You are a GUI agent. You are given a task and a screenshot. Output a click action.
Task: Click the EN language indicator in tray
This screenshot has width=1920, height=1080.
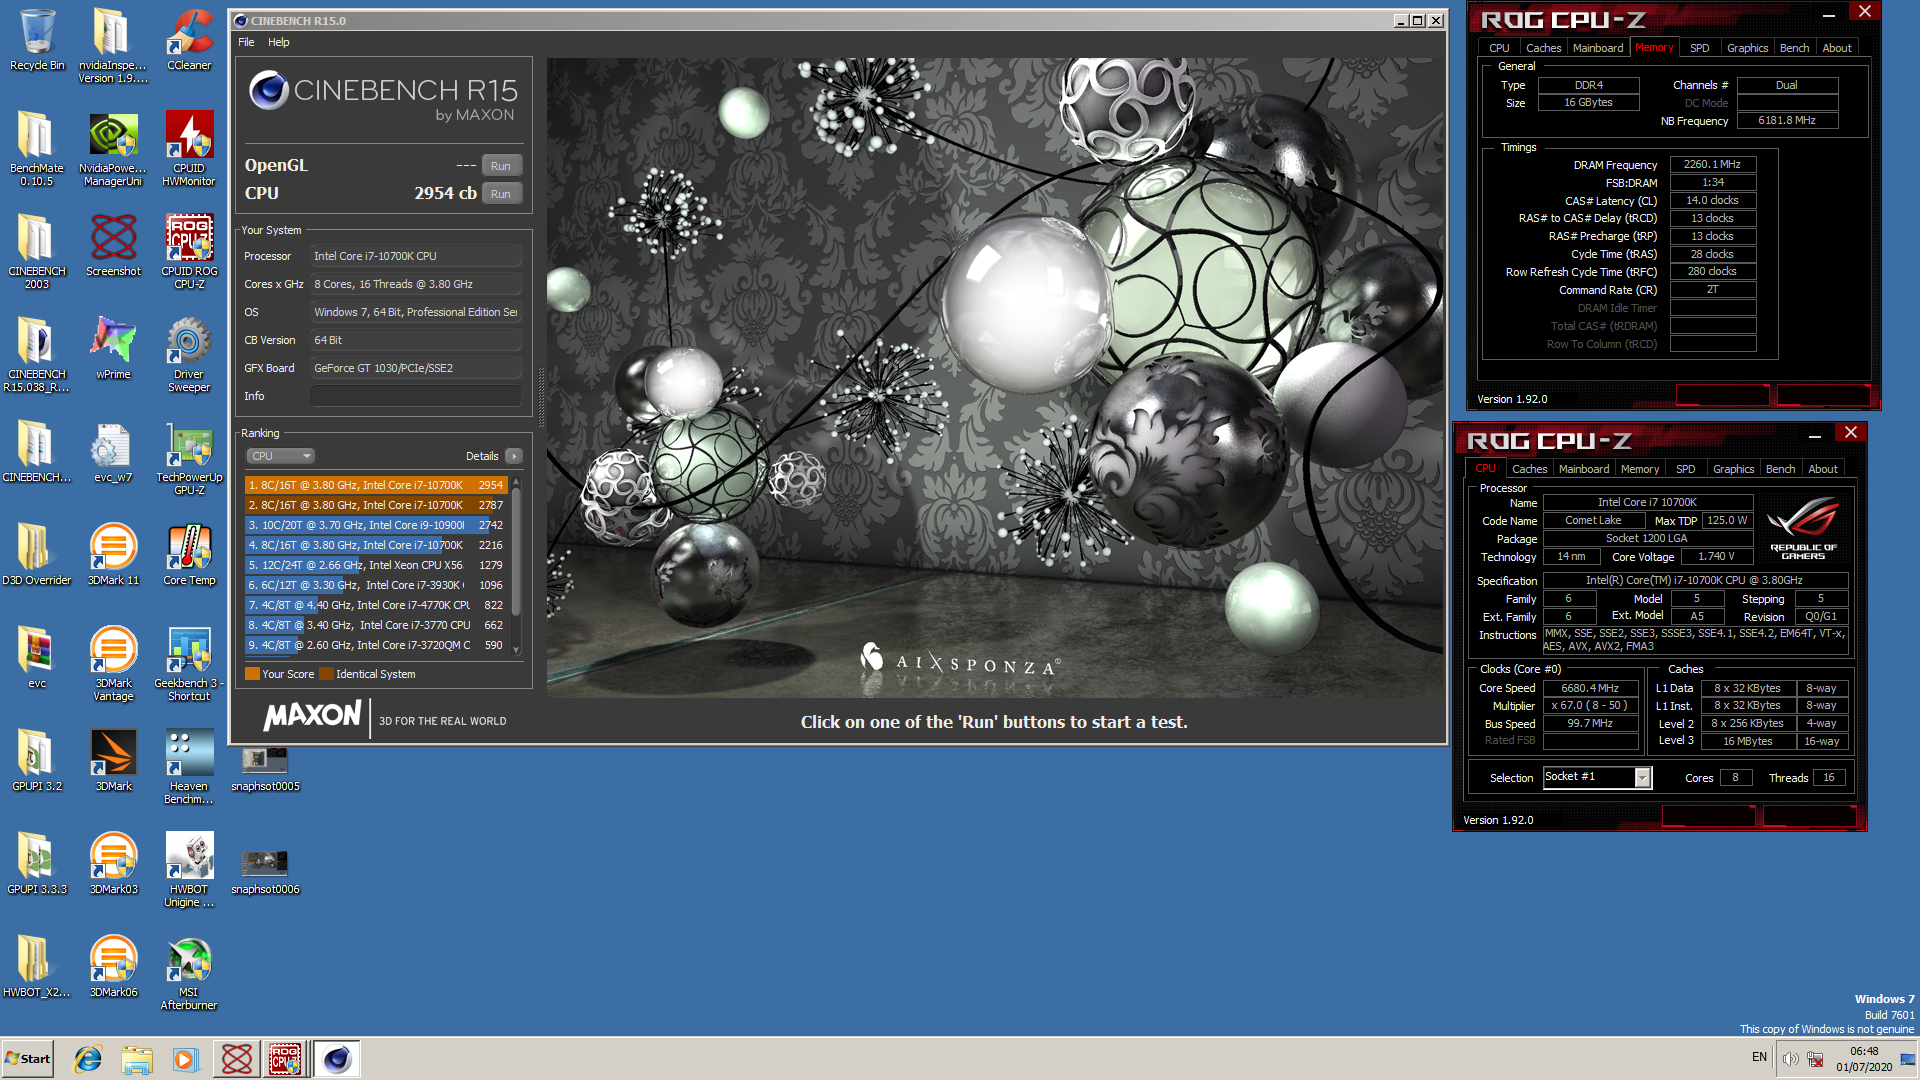tap(1759, 1057)
